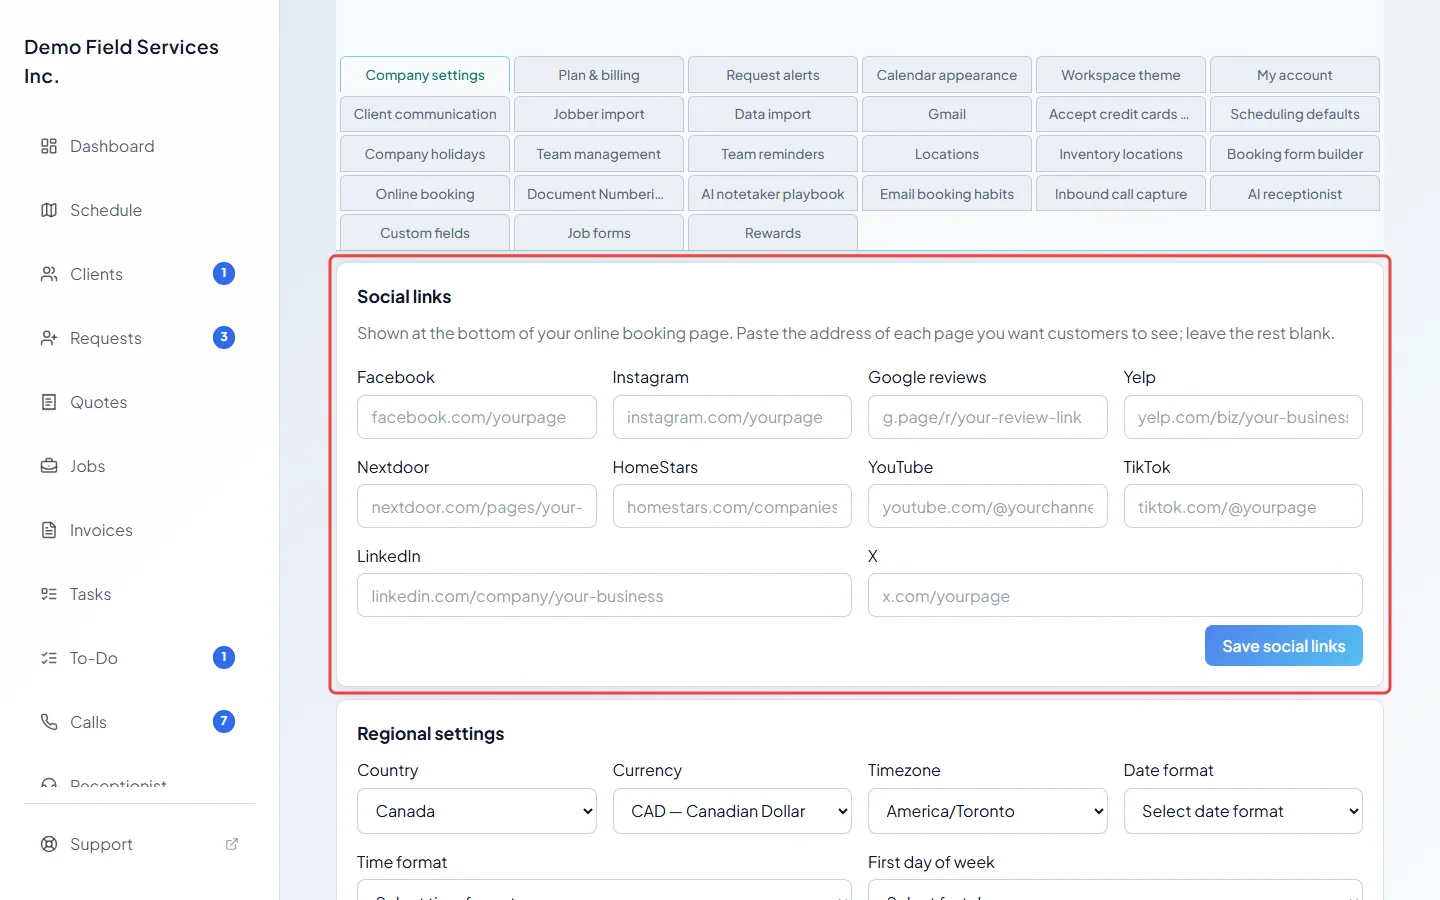
Task: Select the TikTok page field
Action: [x=1243, y=507]
